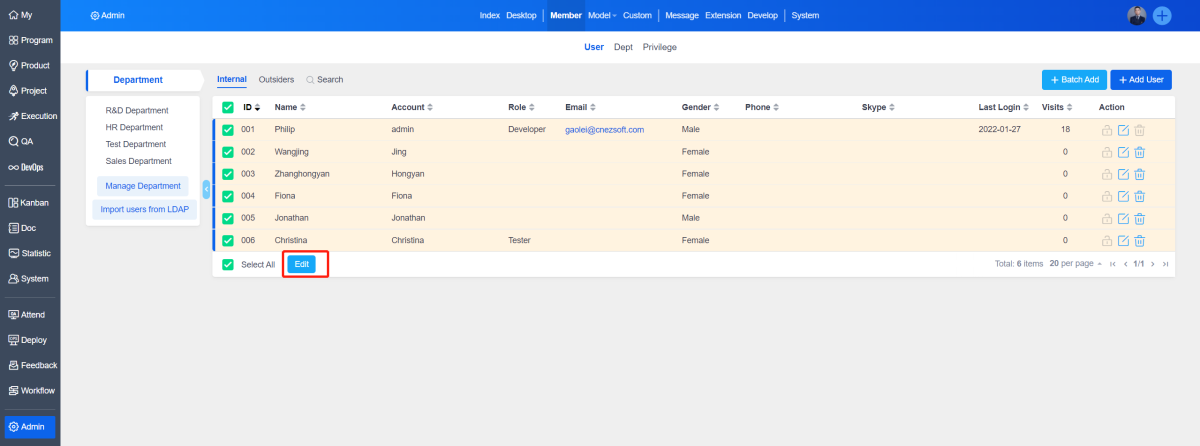The image size is (1200, 446).
Task: Switch to the Outsiders tab
Action: pos(276,79)
